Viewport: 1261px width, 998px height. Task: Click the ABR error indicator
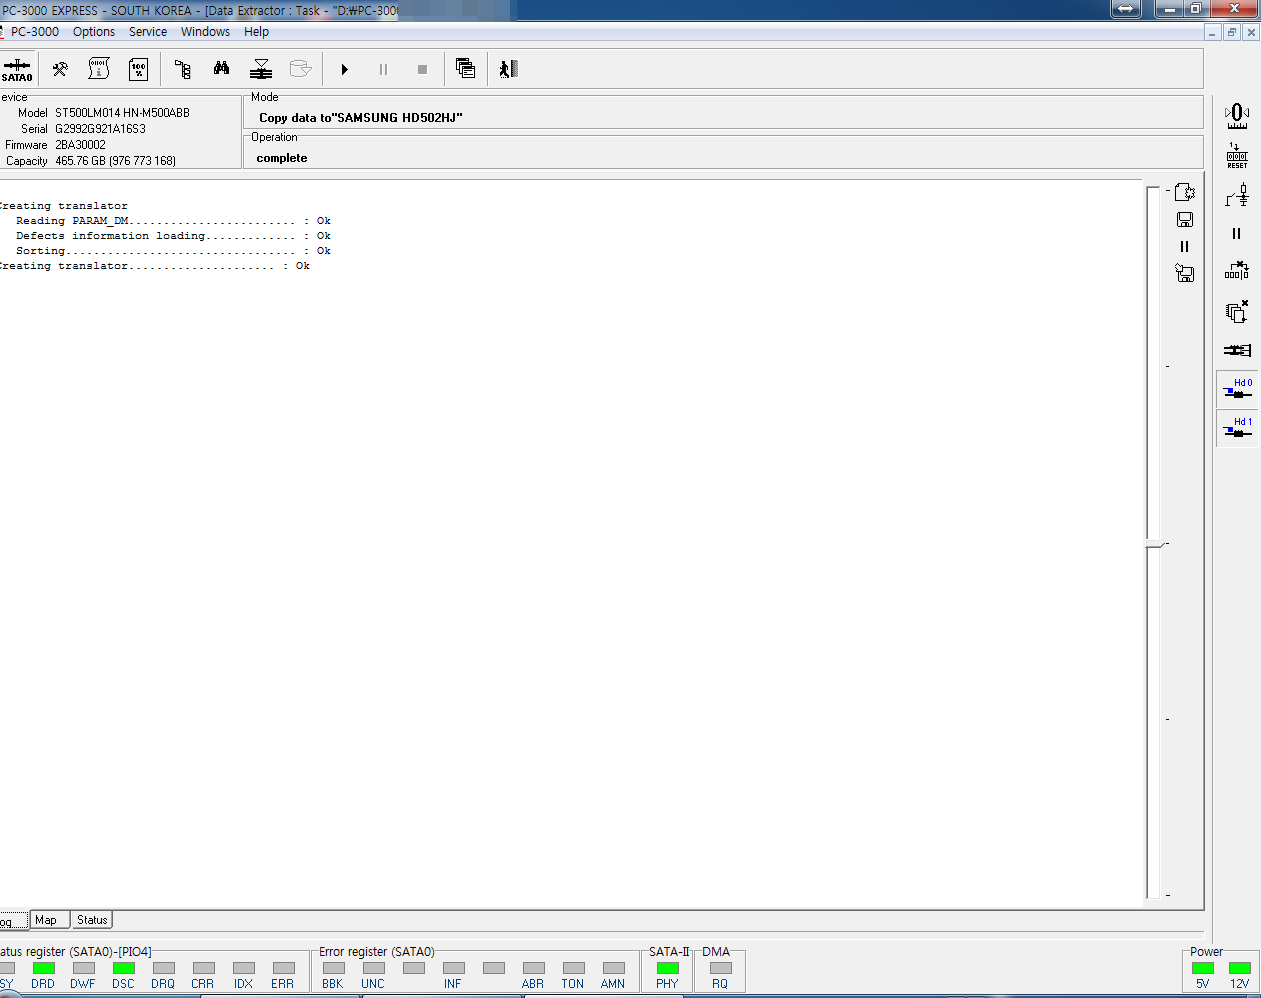pos(533,968)
